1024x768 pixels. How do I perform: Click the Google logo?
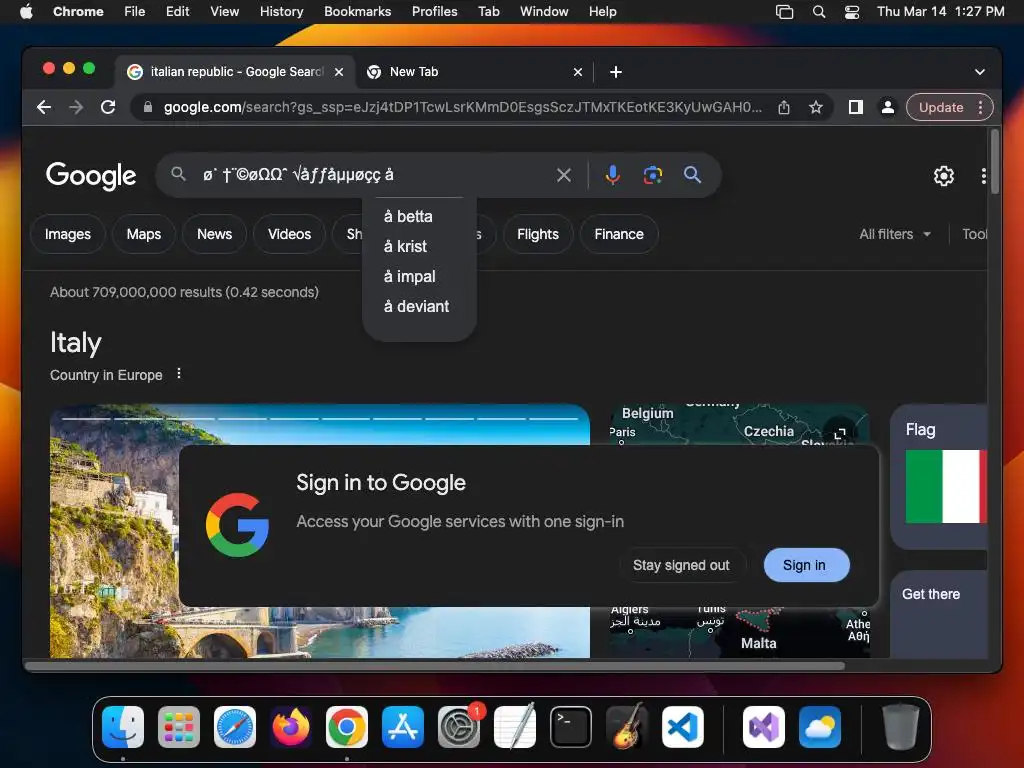pyautogui.click(x=91, y=175)
